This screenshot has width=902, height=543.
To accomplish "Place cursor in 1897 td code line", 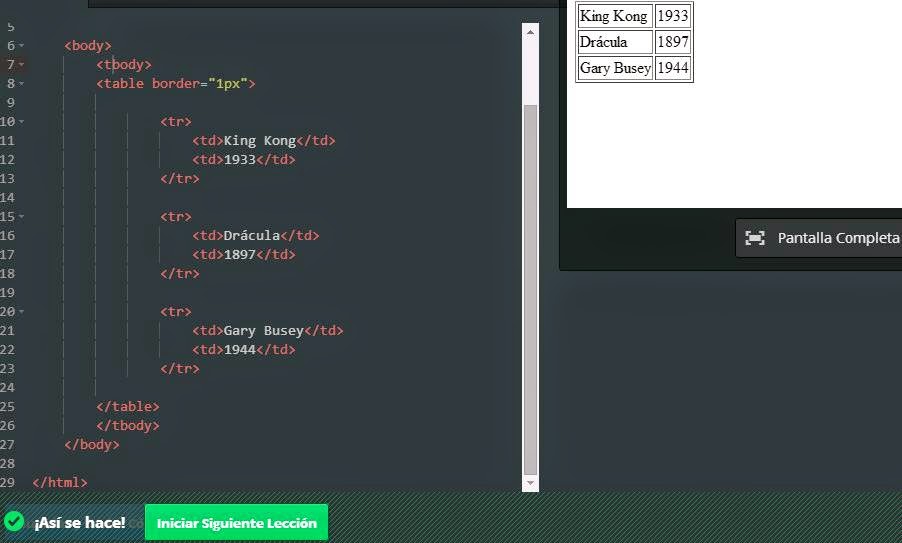I will (243, 254).
